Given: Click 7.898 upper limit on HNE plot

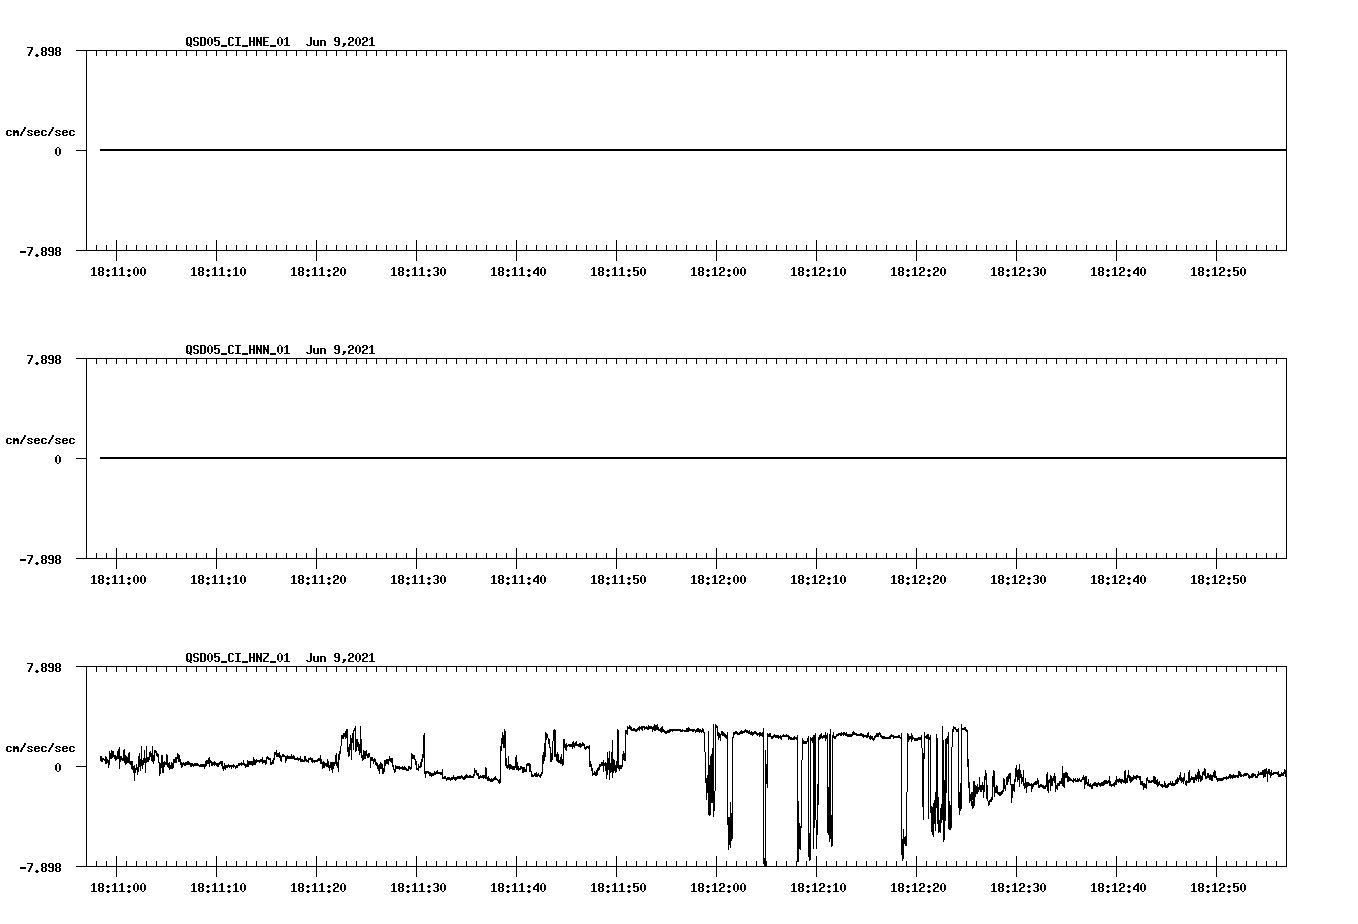Looking at the screenshot, I should click(44, 51).
